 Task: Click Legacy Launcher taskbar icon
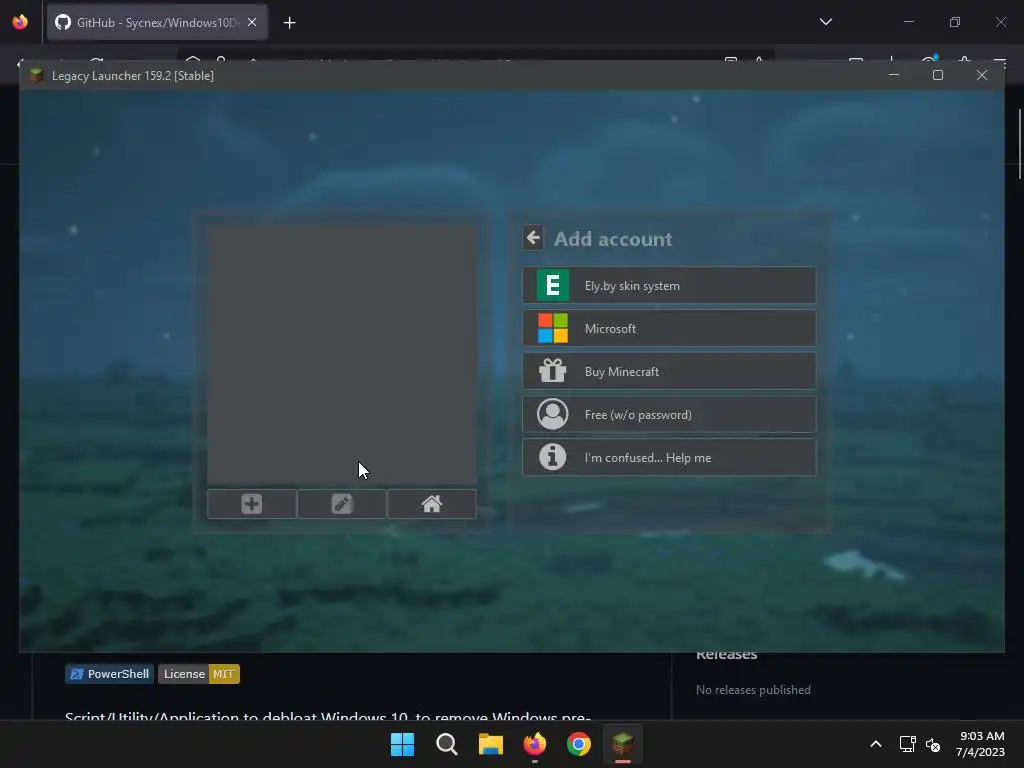point(623,744)
